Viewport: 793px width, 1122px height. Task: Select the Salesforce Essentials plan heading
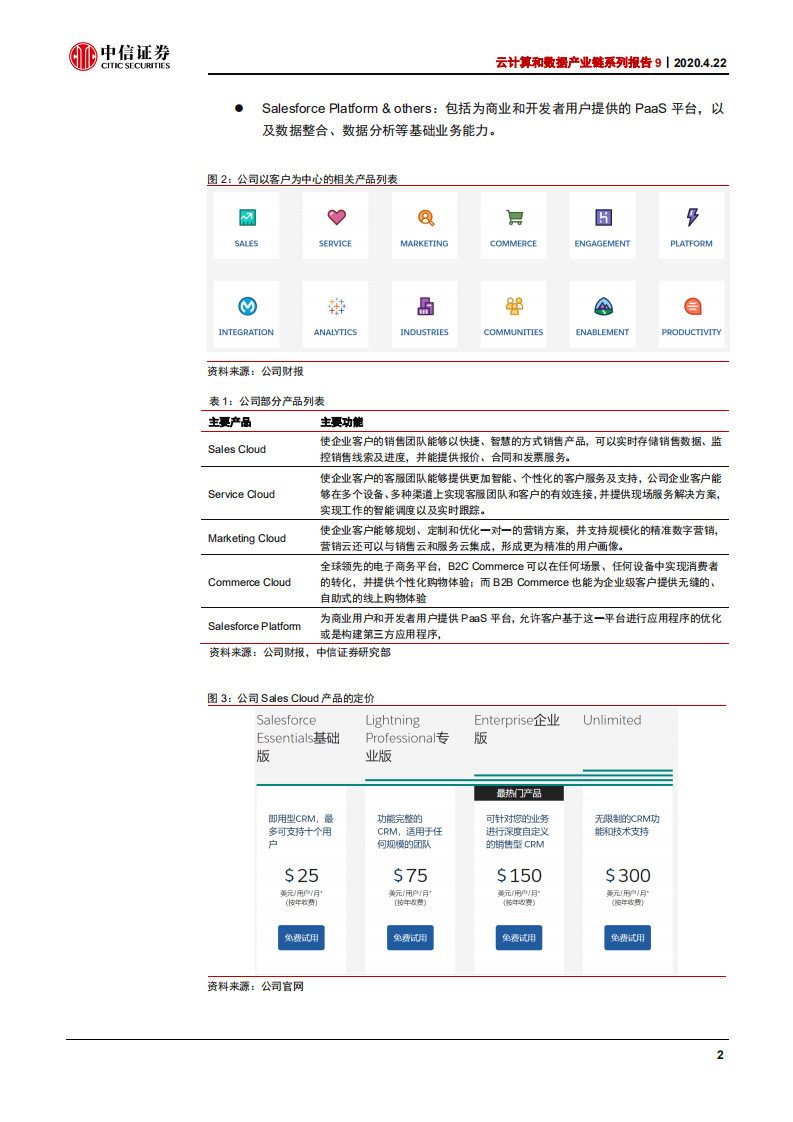pyautogui.click(x=298, y=738)
